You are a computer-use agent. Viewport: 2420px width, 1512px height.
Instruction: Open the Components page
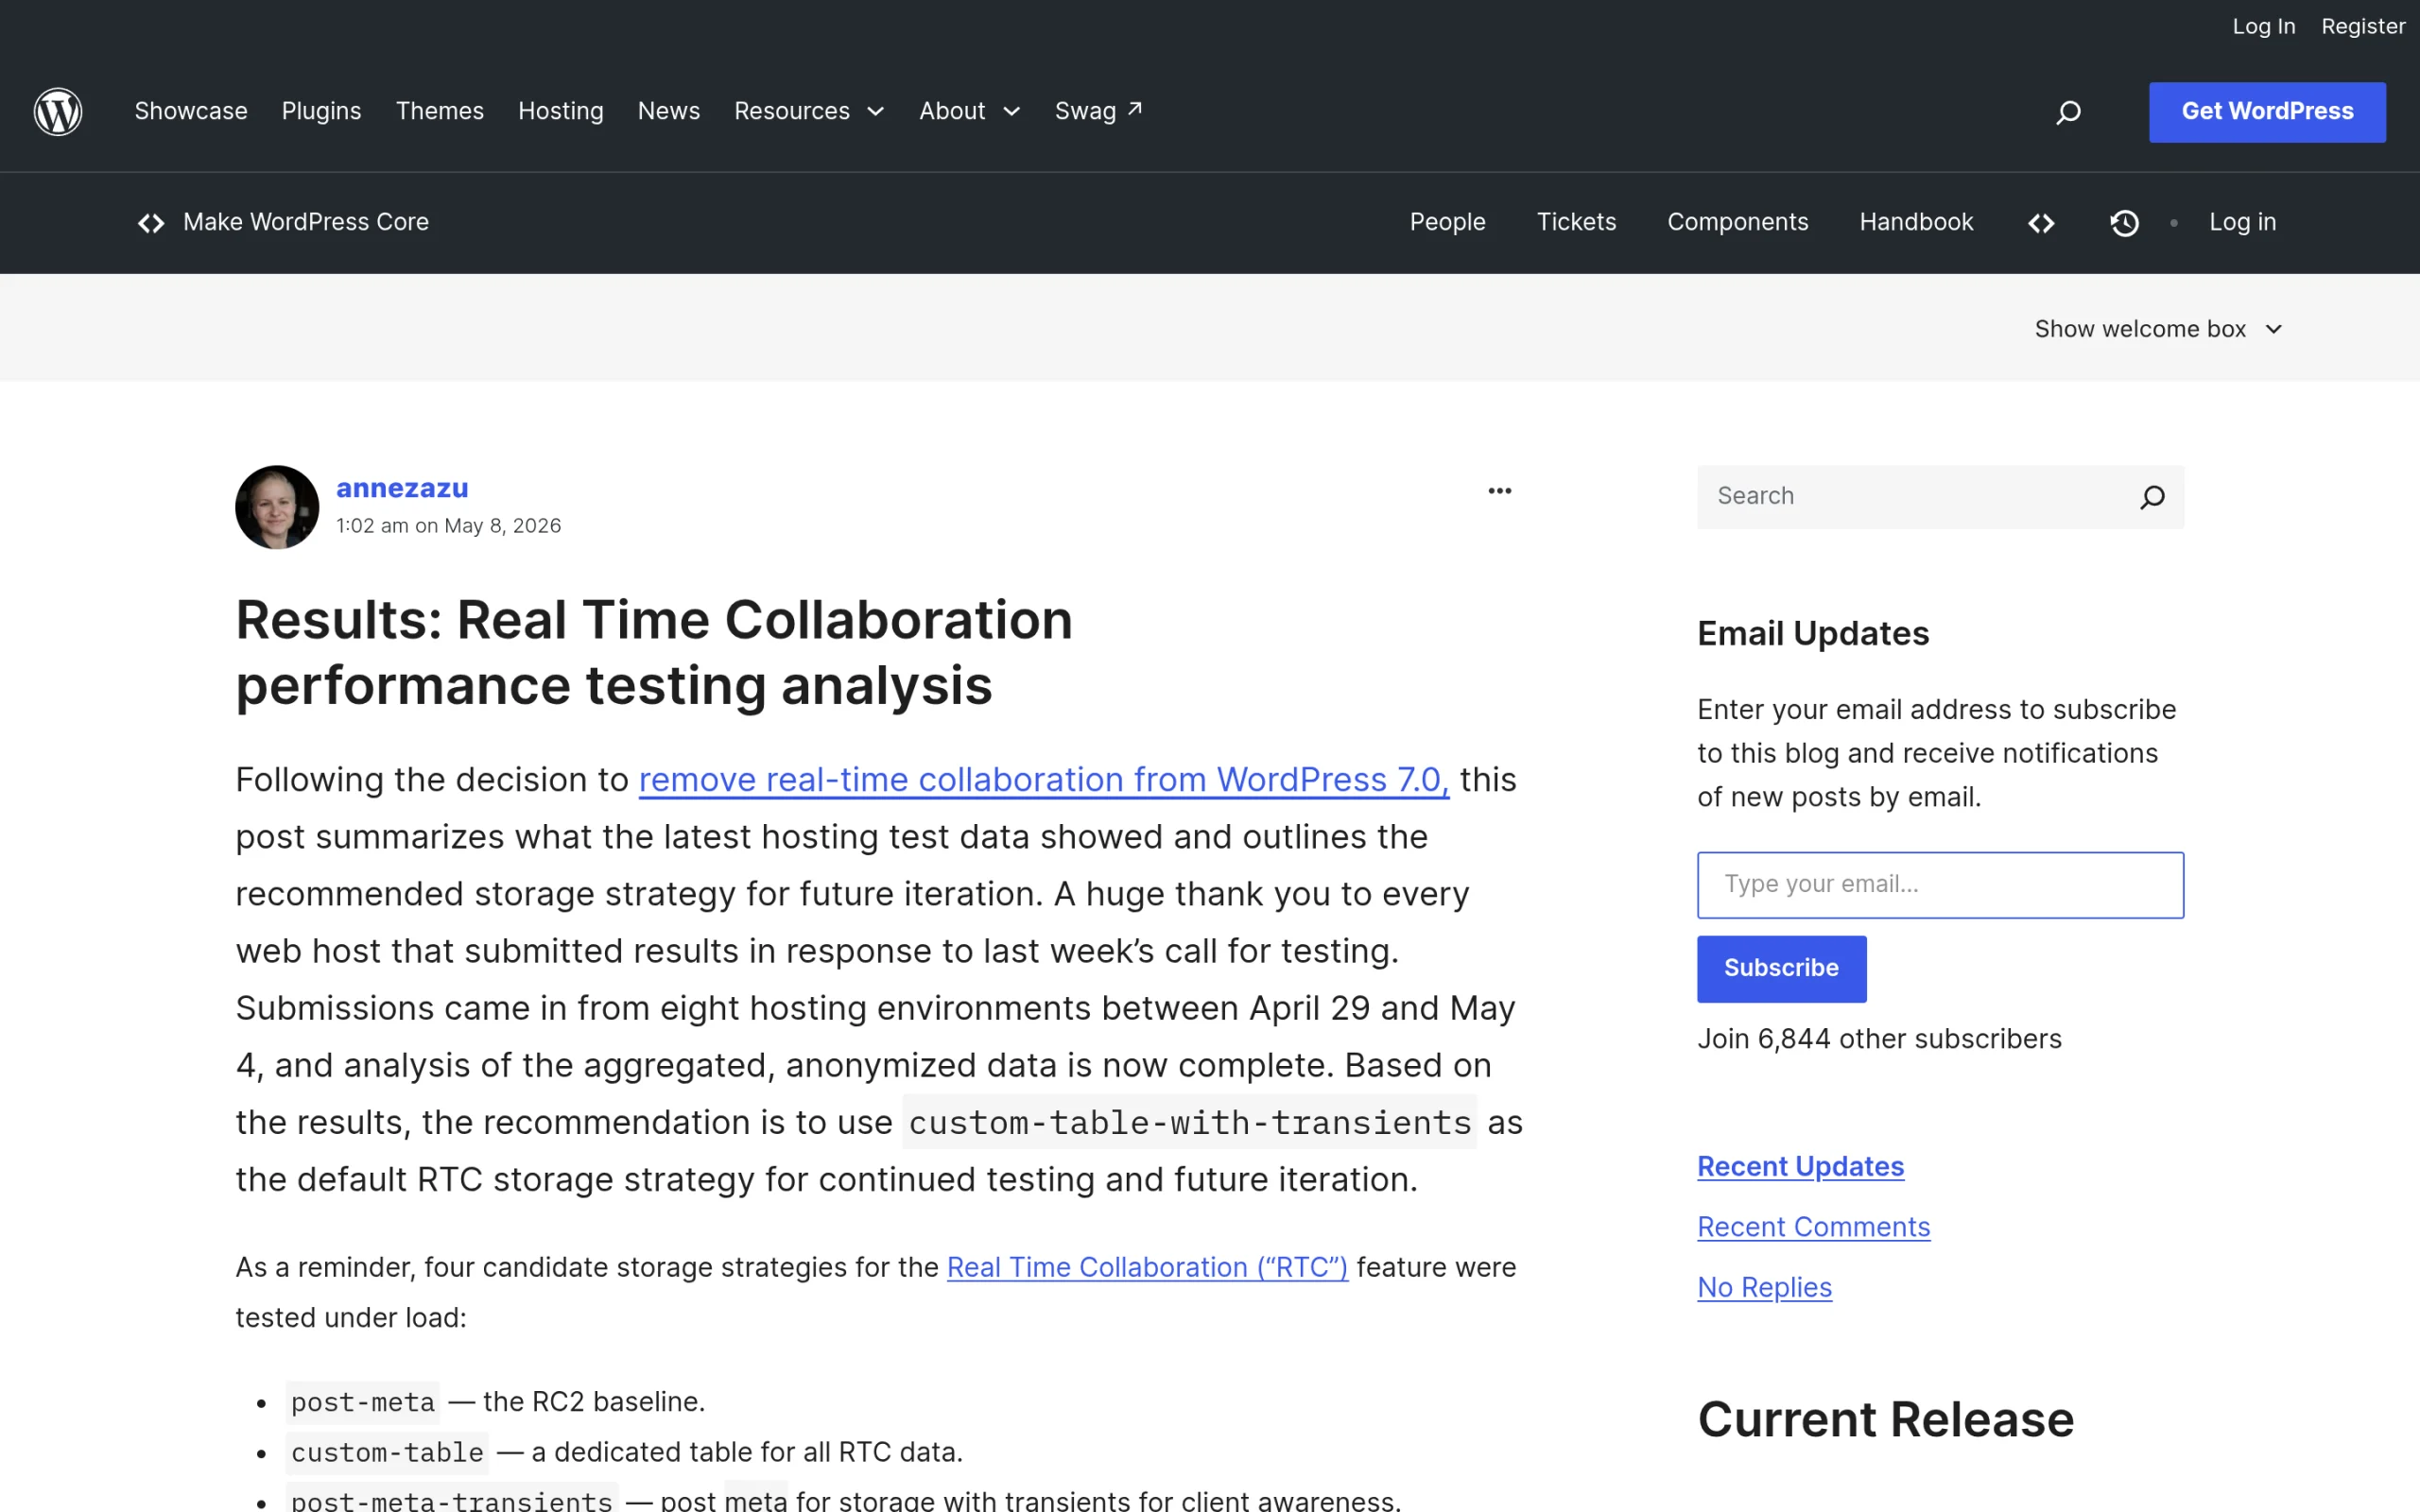(1737, 222)
